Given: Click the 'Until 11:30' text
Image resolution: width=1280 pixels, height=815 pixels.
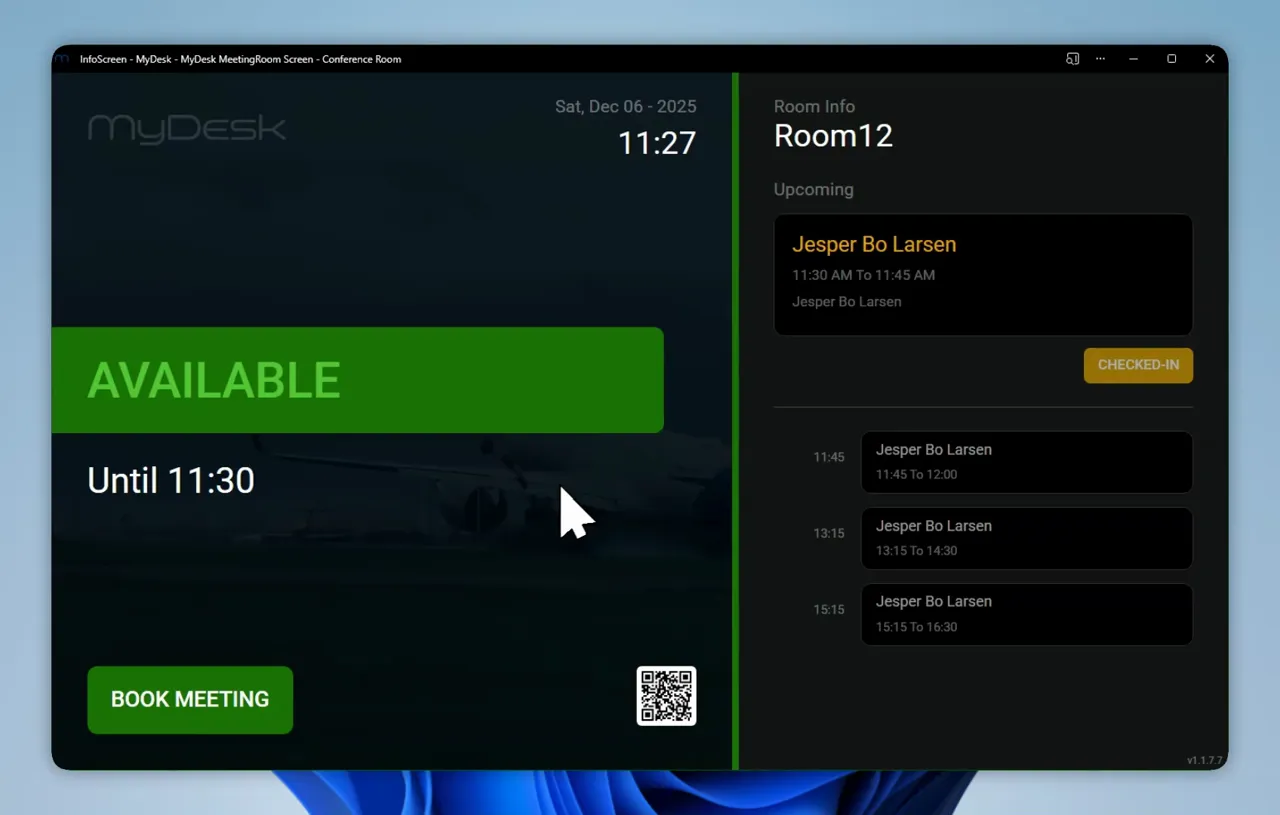Looking at the screenshot, I should pos(171,481).
